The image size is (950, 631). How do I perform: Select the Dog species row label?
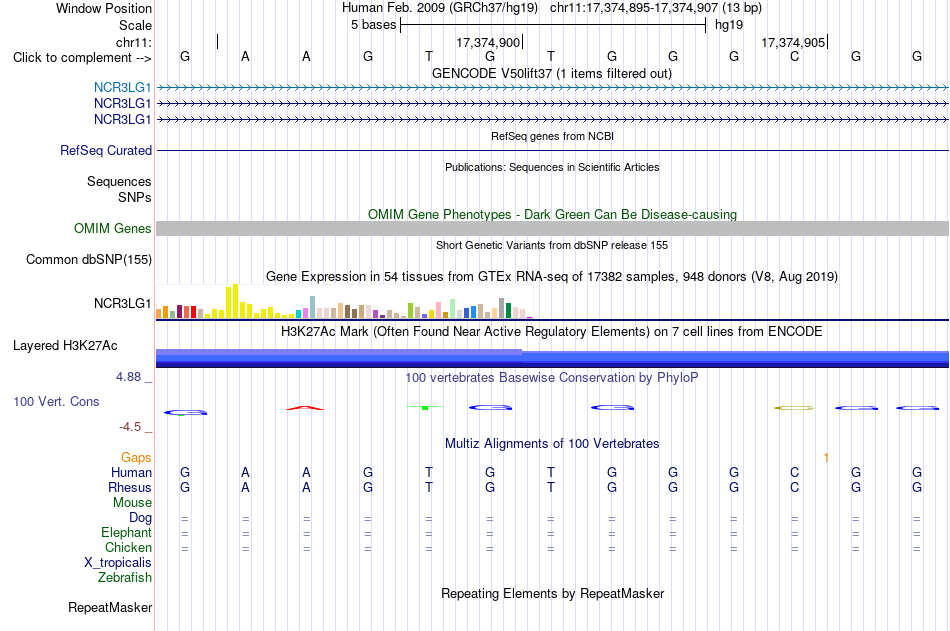[x=140, y=518]
